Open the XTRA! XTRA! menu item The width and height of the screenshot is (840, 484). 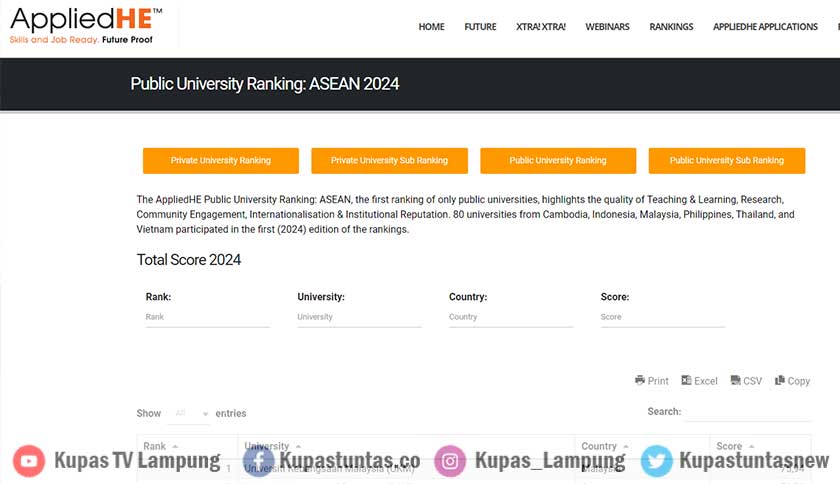[x=541, y=27]
